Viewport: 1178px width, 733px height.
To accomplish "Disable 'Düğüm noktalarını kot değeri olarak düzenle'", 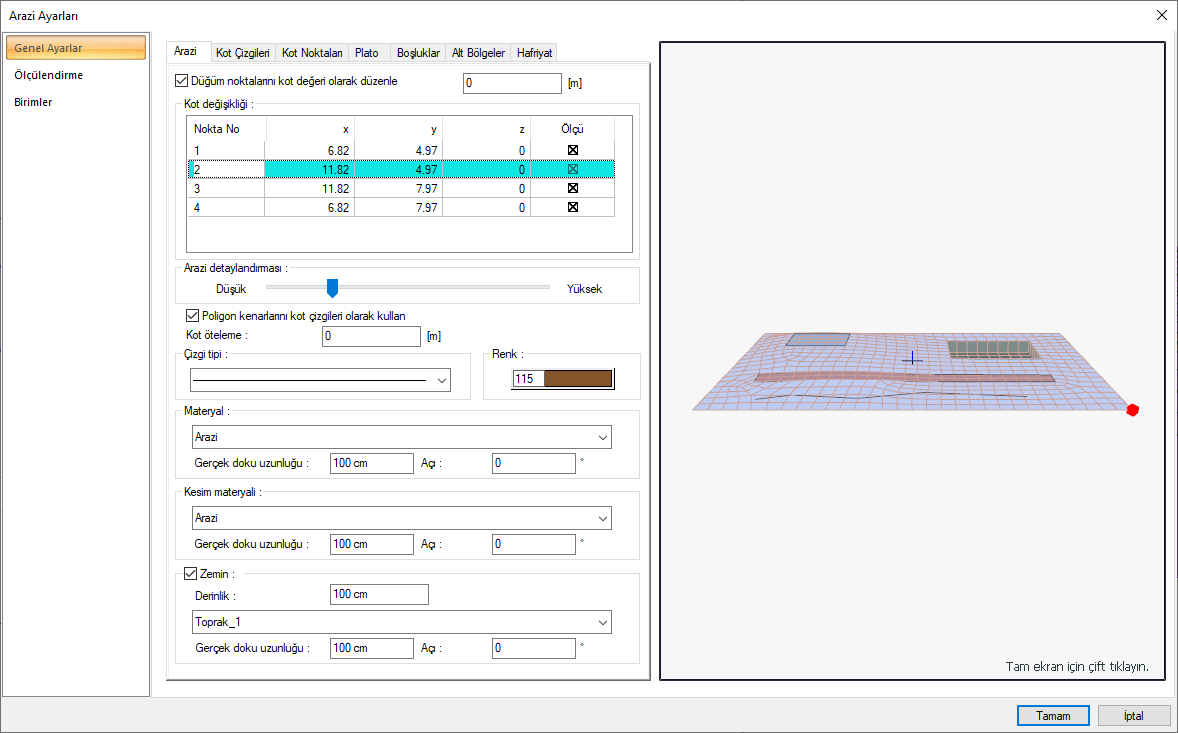I will pos(181,82).
